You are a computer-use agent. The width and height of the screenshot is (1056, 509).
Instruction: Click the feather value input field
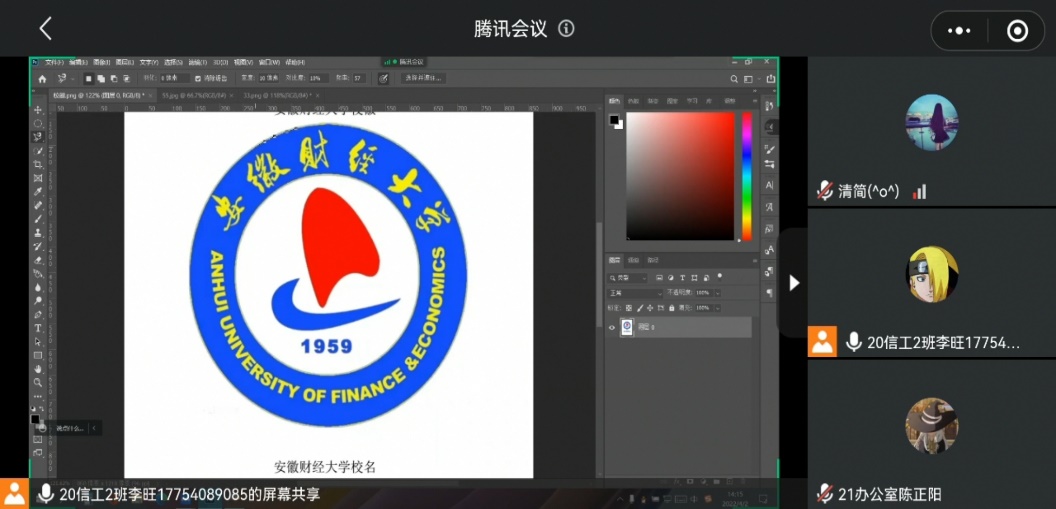[x=174, y=79]
